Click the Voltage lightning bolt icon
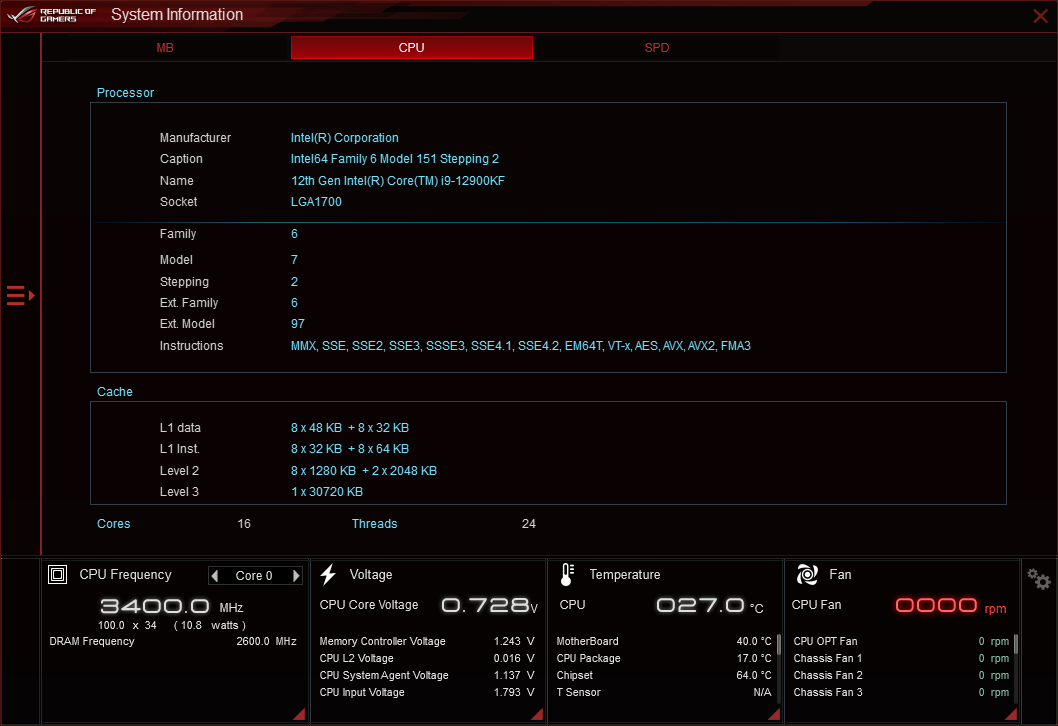The width and height of the screenshot is (1058, 726). pos(329,574)
